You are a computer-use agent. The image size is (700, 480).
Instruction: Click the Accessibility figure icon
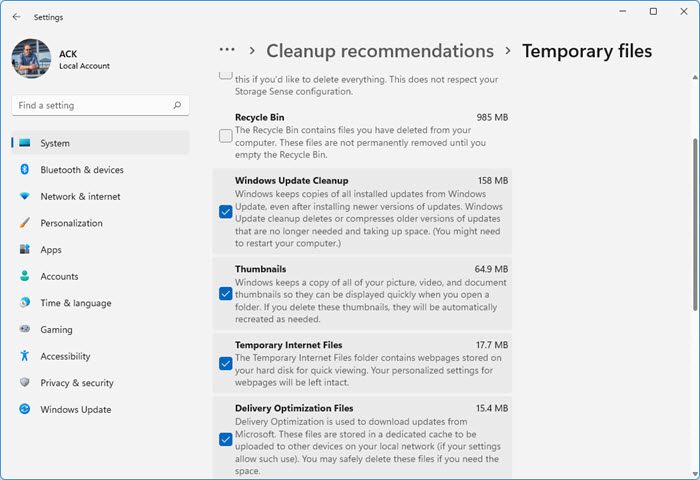pos(25,356)
